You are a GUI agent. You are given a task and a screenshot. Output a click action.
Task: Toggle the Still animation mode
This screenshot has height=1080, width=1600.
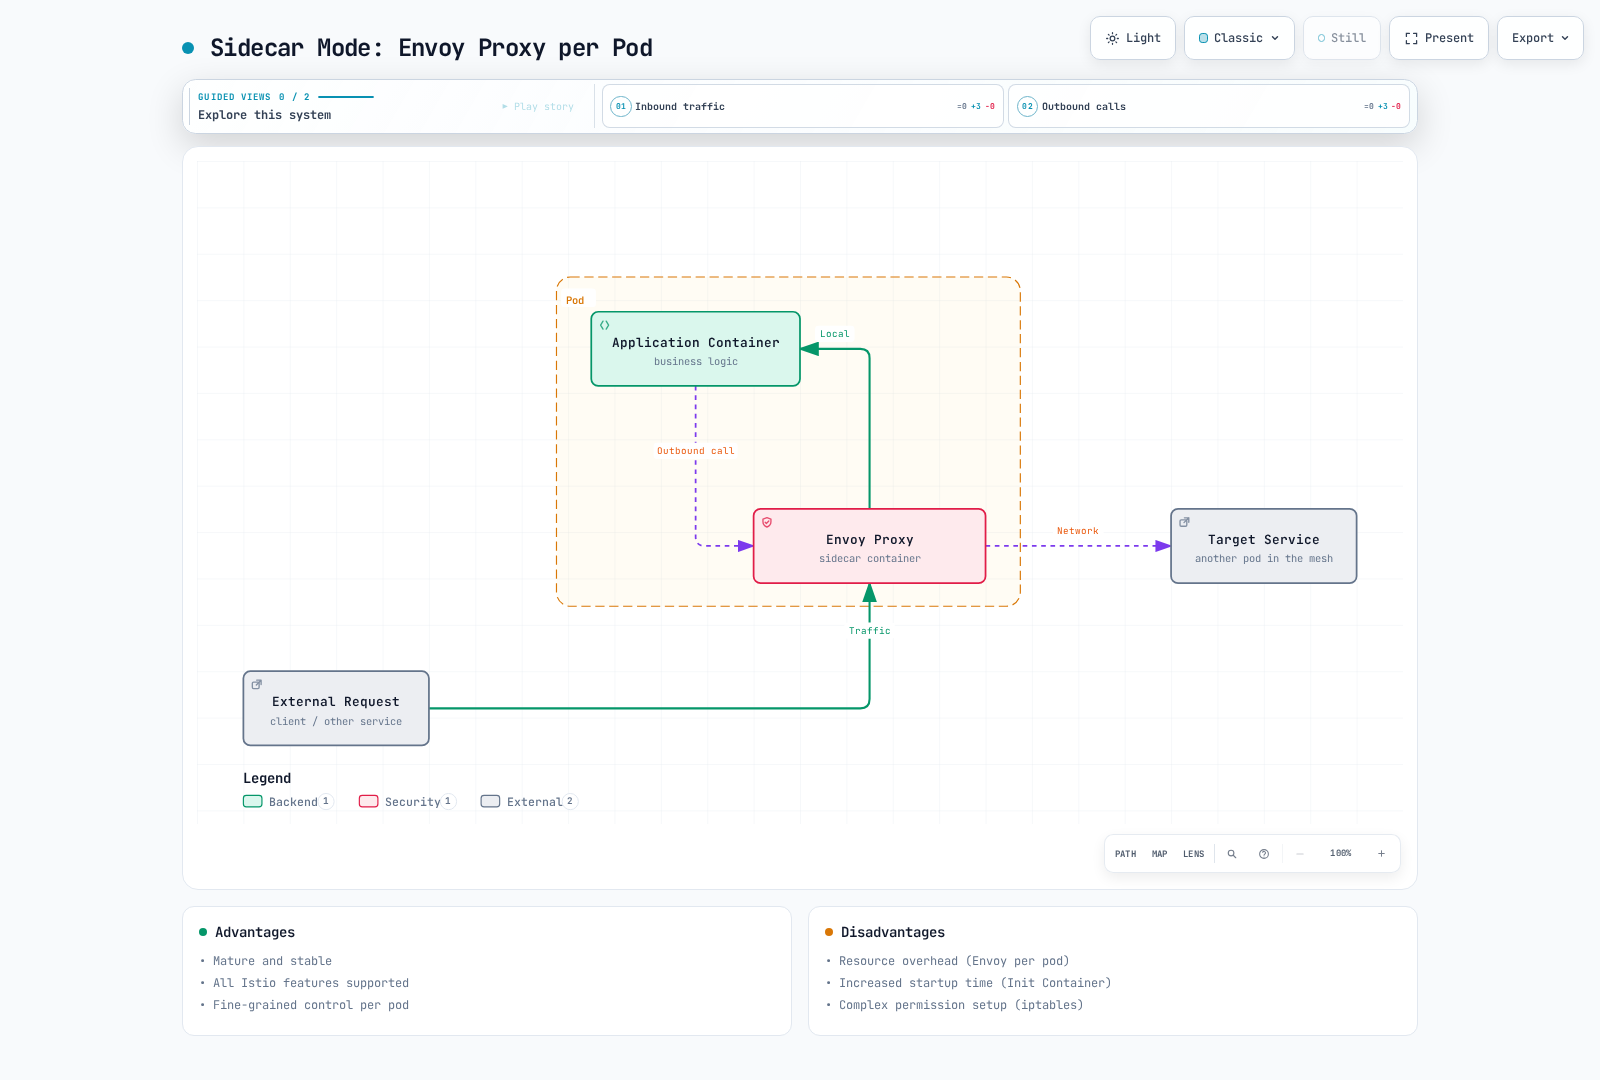point(1342,38)
